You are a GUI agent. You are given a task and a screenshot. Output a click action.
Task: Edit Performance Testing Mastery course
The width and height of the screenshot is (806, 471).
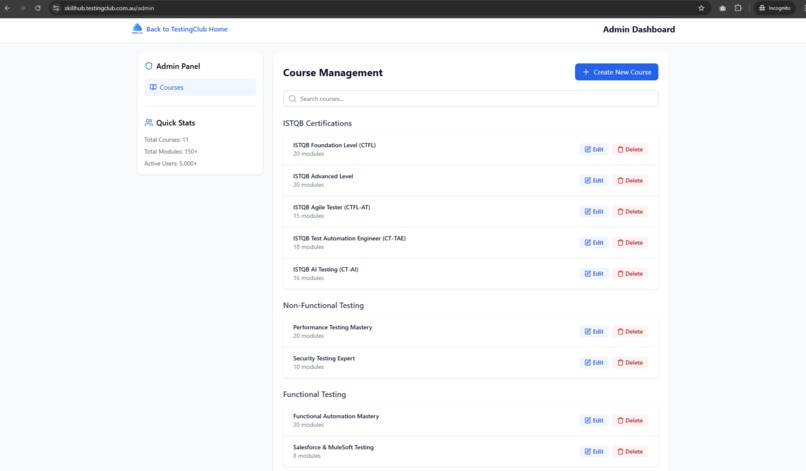594,332
